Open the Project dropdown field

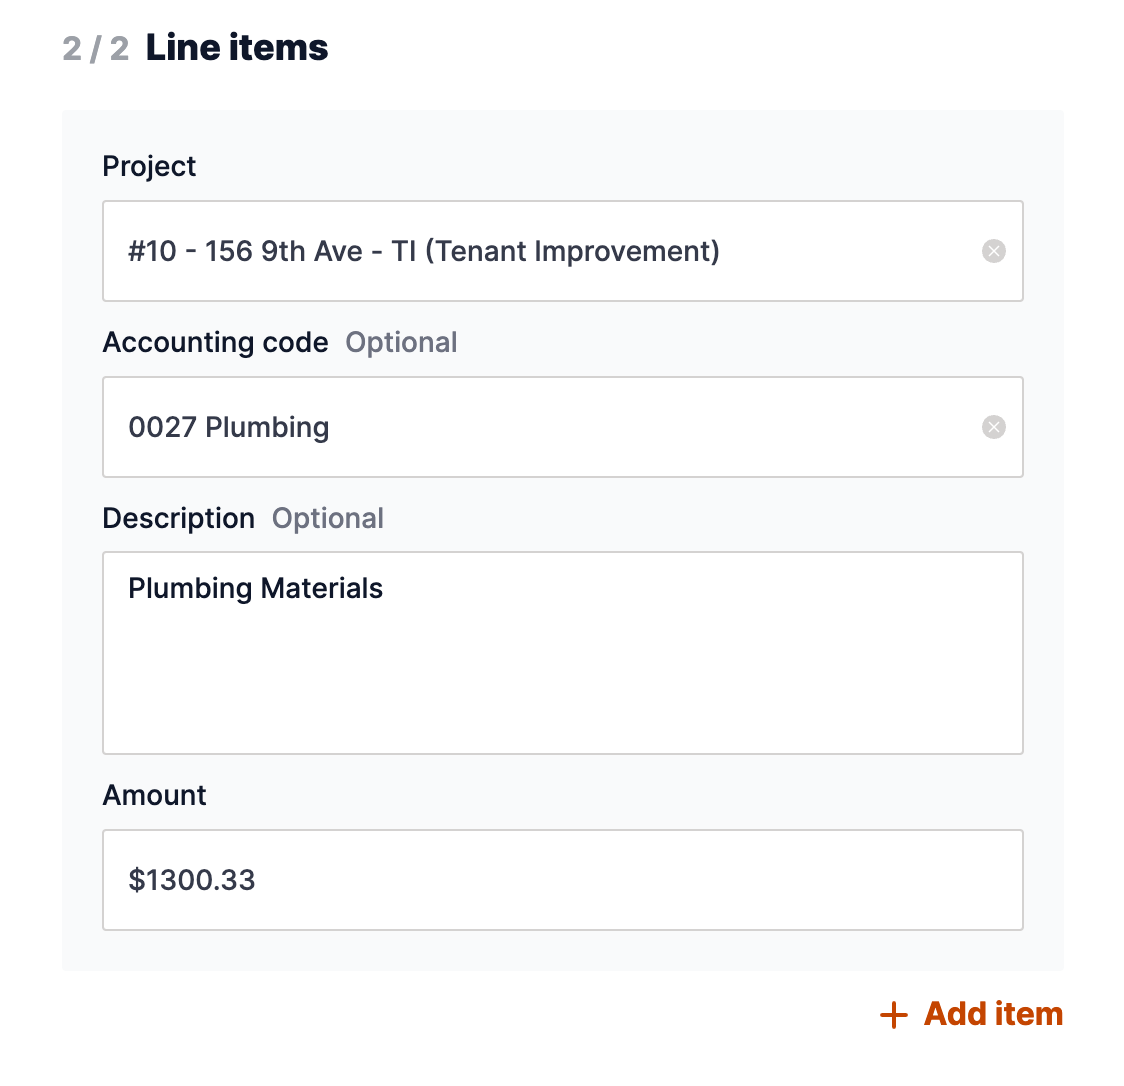(563, 251)
